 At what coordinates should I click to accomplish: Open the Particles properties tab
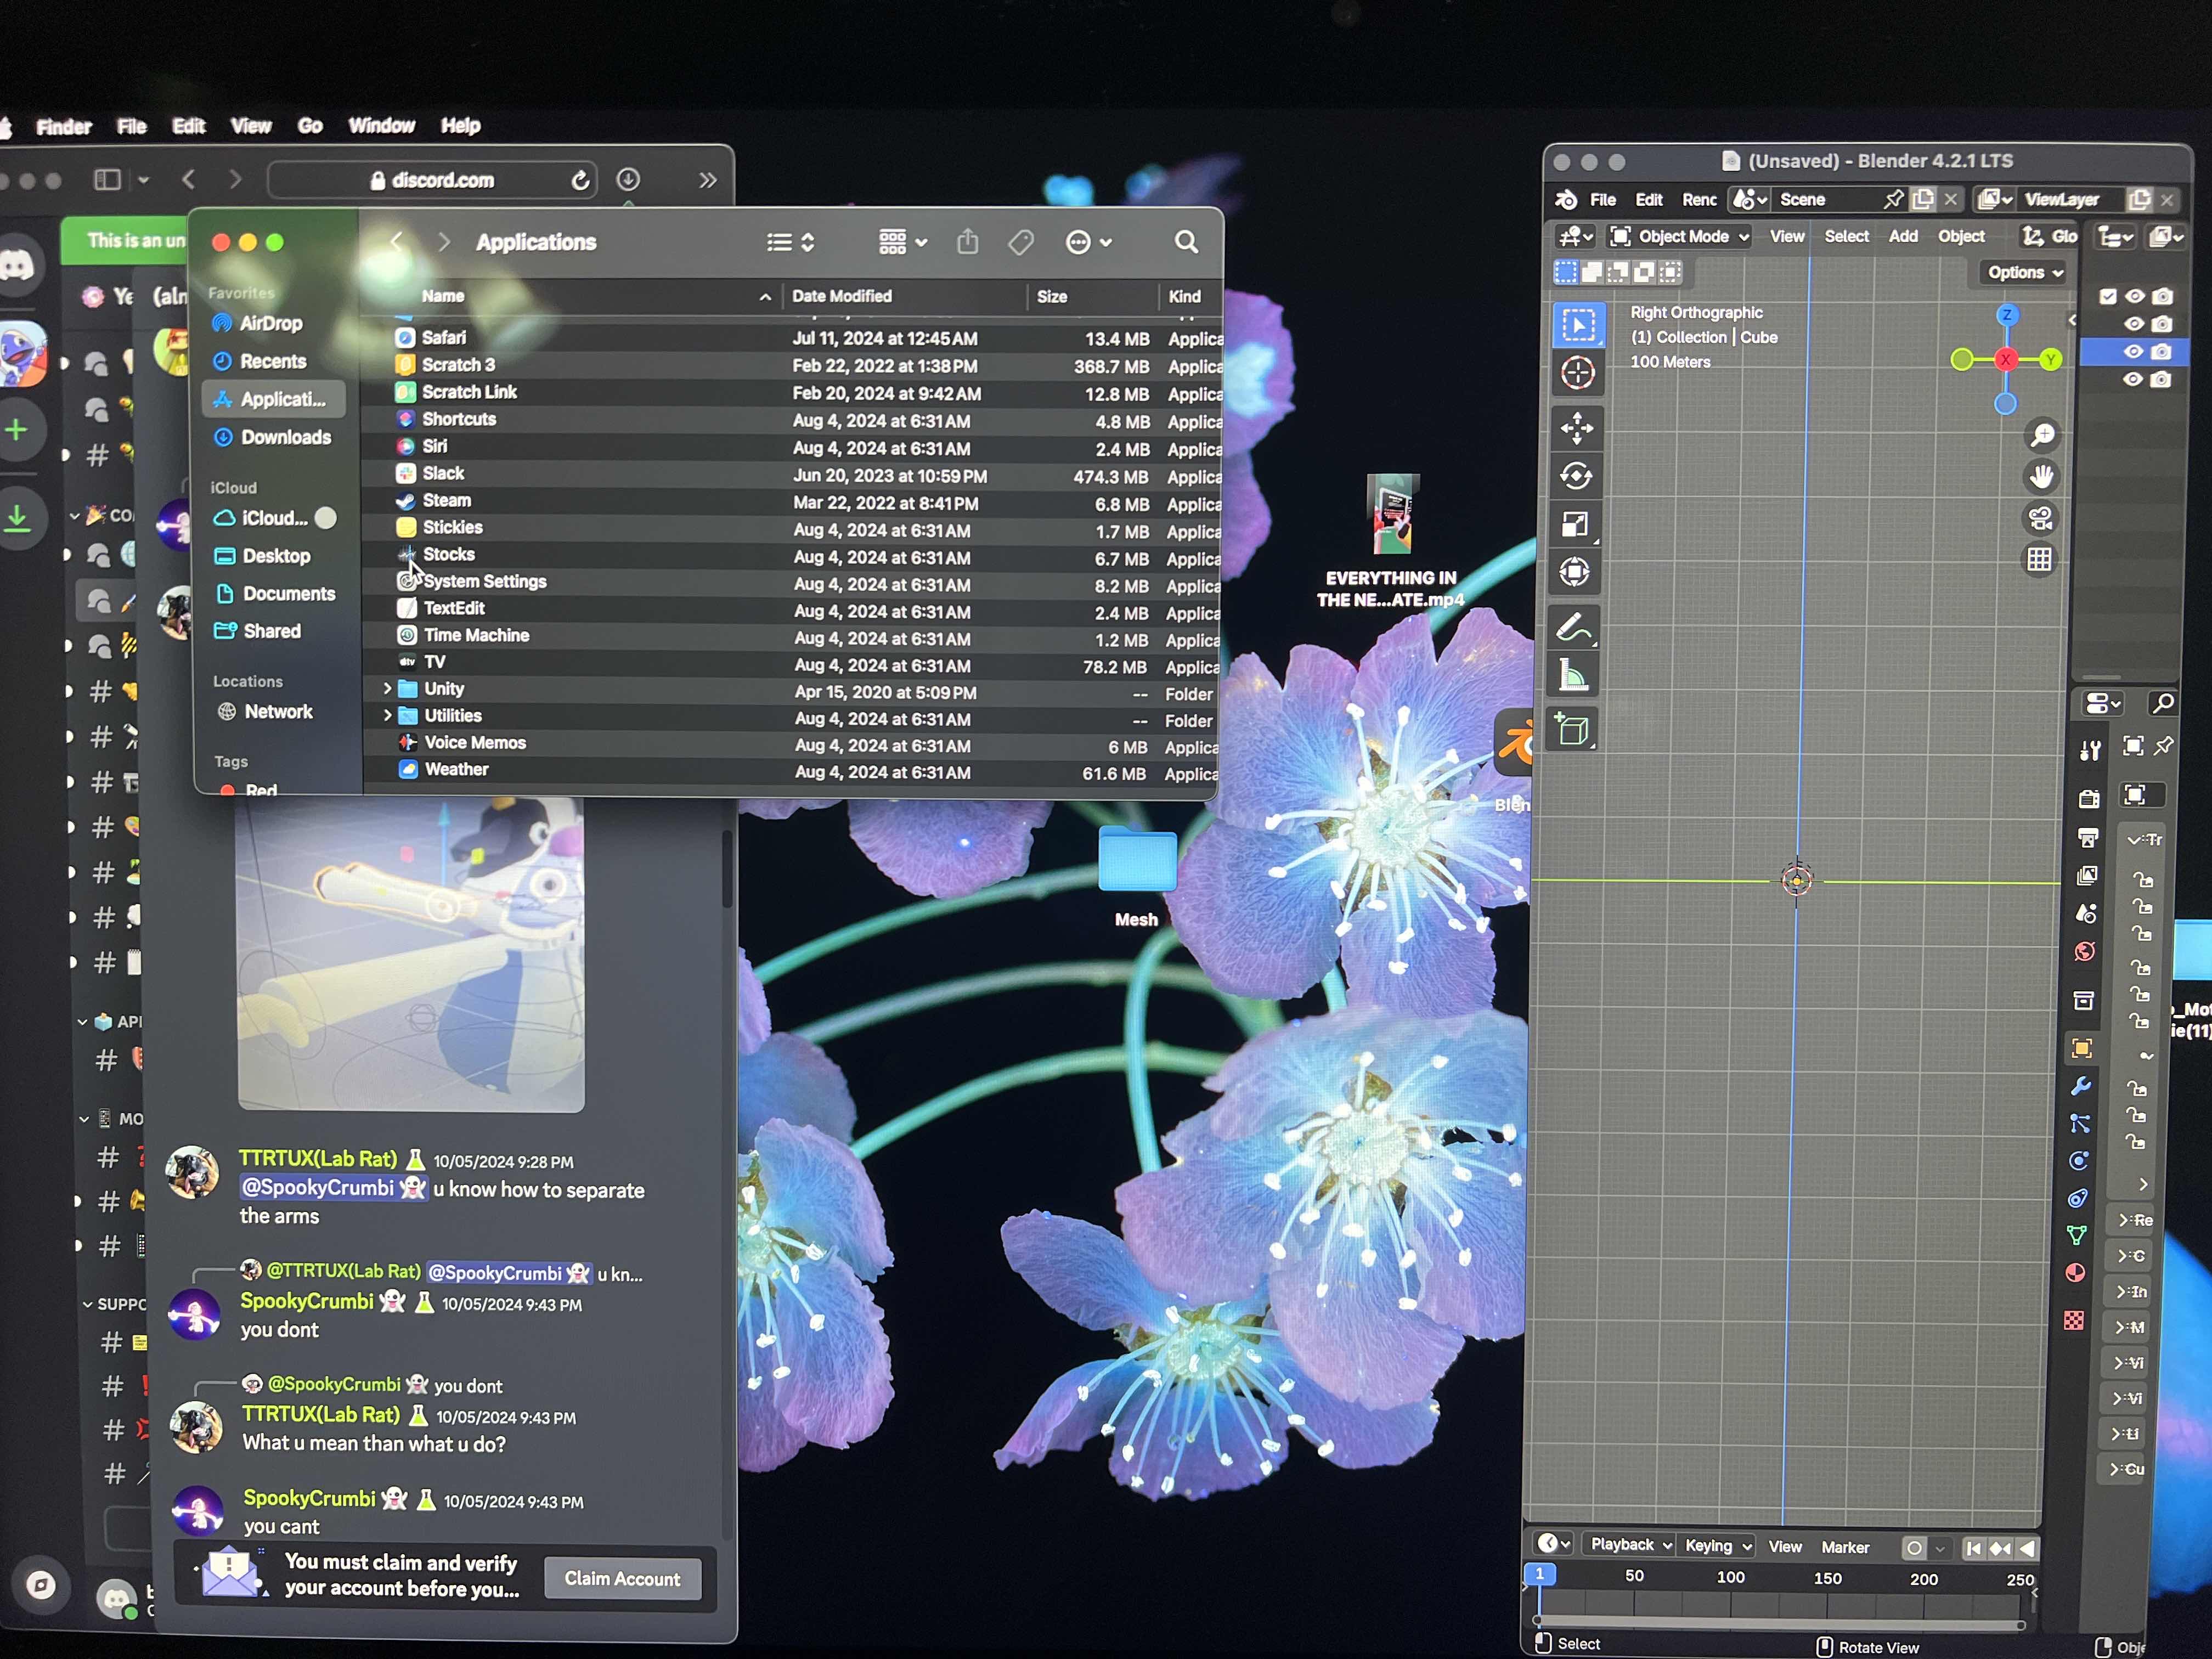(x=2080, y=1124)
